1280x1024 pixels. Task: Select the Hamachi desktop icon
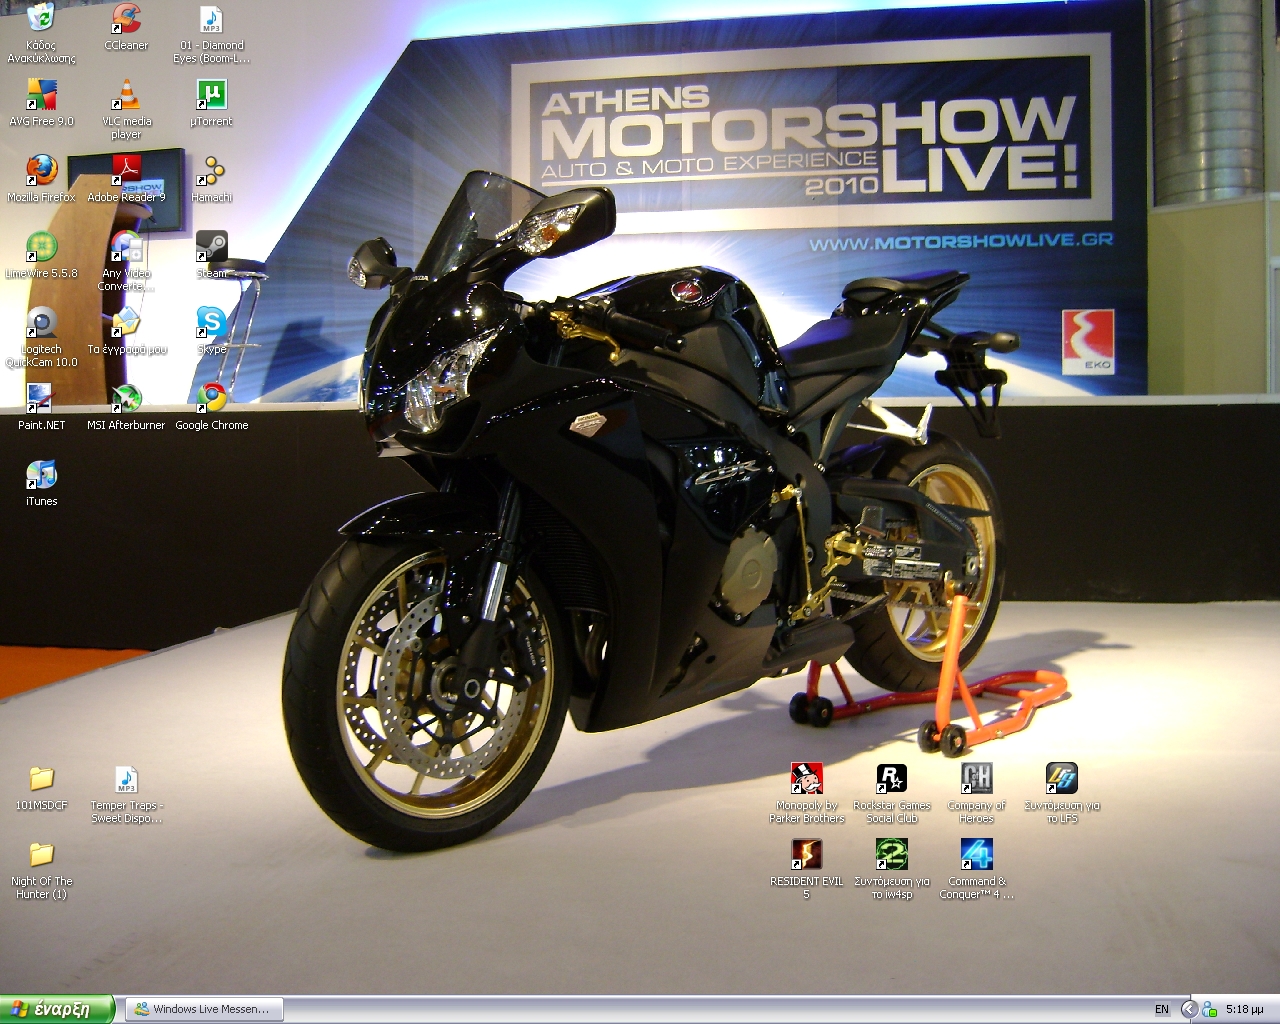(211, 179)
